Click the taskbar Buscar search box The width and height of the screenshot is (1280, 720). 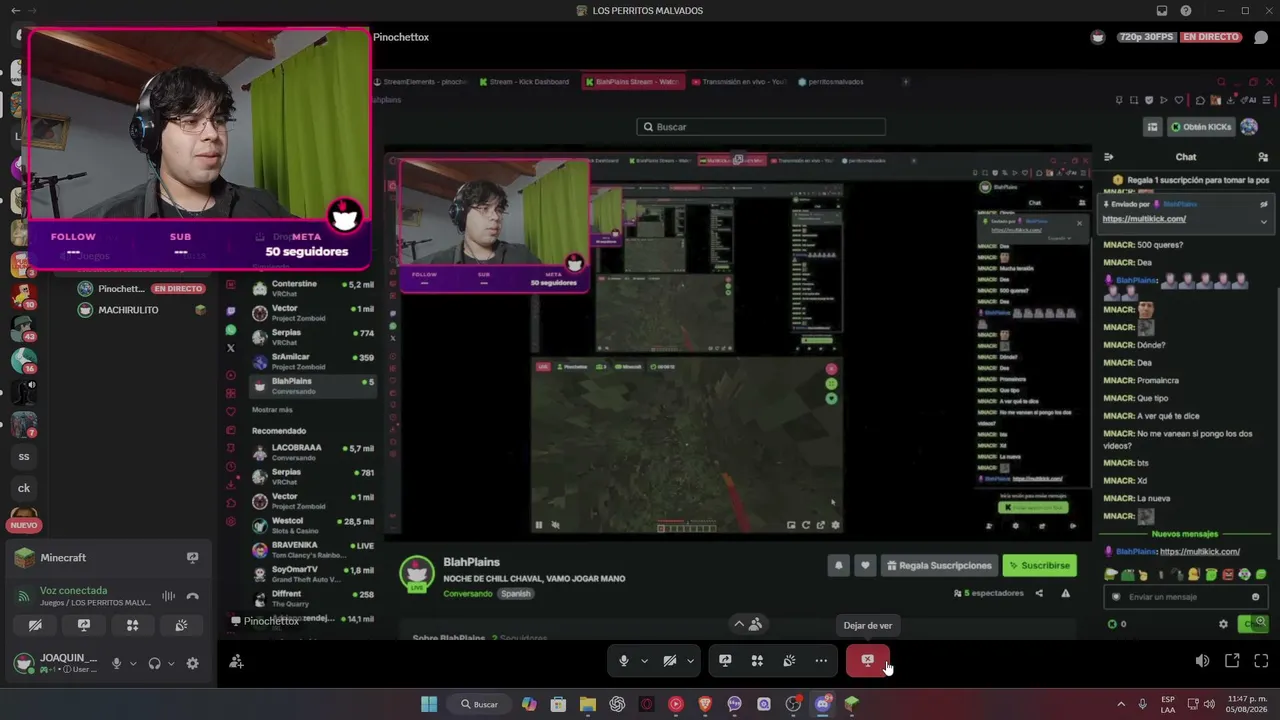coord(480,704)
